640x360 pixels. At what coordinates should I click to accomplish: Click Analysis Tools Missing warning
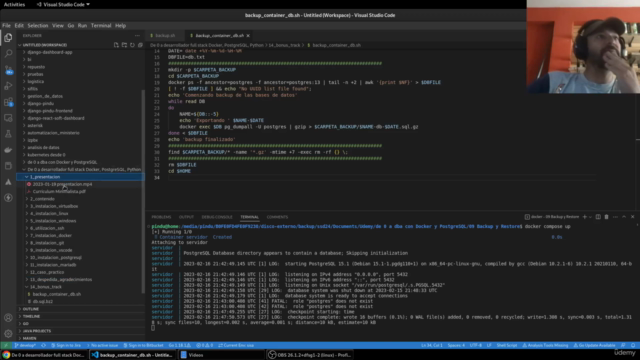point(545,345)
